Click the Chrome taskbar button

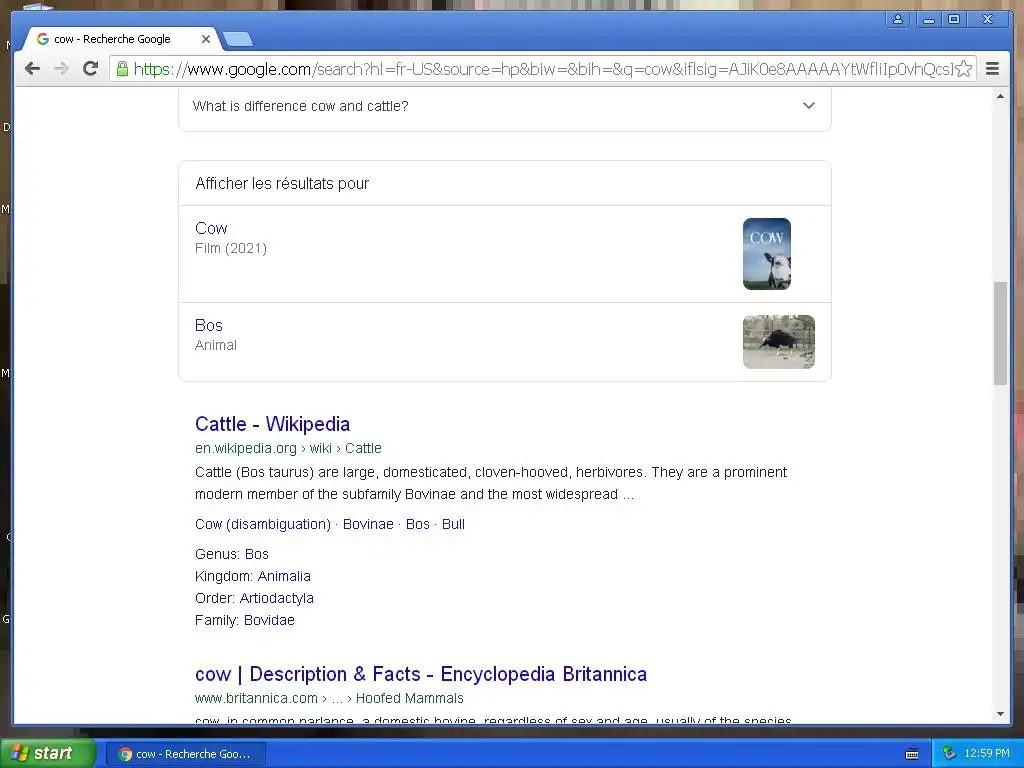pos(185,754)
